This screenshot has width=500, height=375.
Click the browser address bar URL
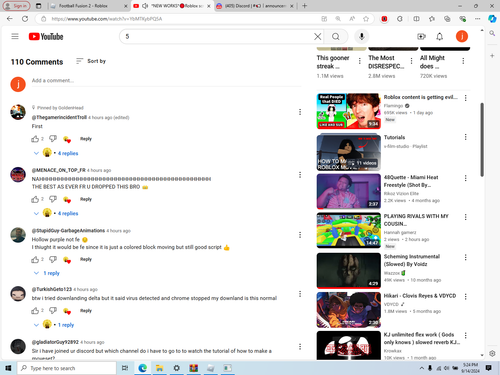coord(107,19)
